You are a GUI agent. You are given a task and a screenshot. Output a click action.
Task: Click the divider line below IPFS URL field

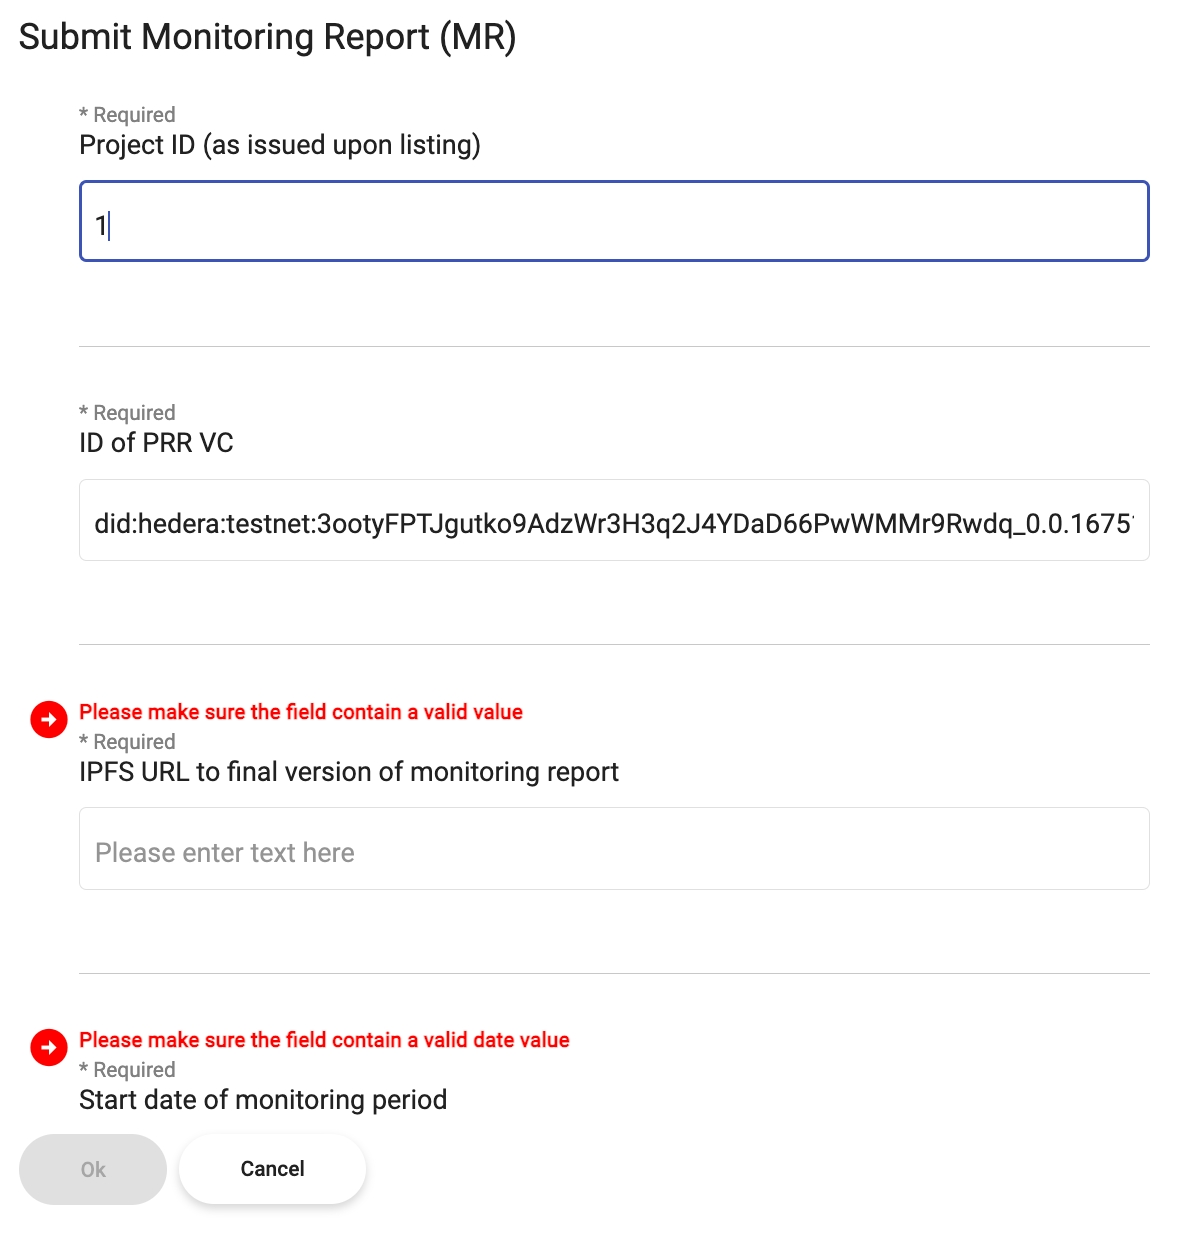pyautogui.click(x=614, y=973)
